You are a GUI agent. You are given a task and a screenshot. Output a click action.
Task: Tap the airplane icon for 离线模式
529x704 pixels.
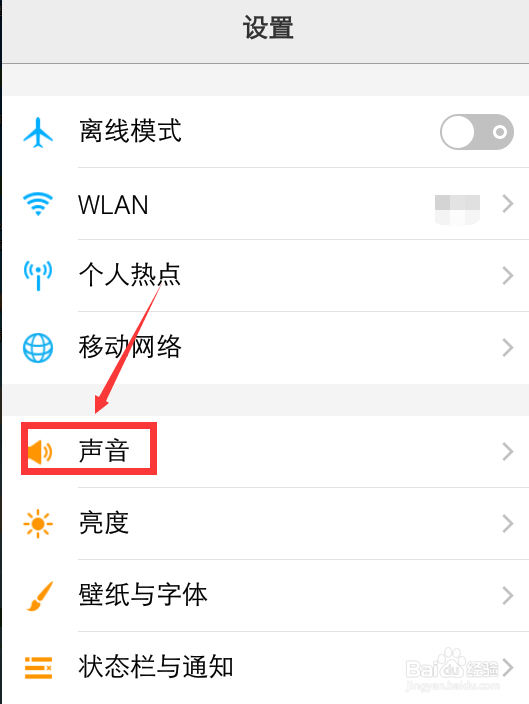[x=38, y=132]
